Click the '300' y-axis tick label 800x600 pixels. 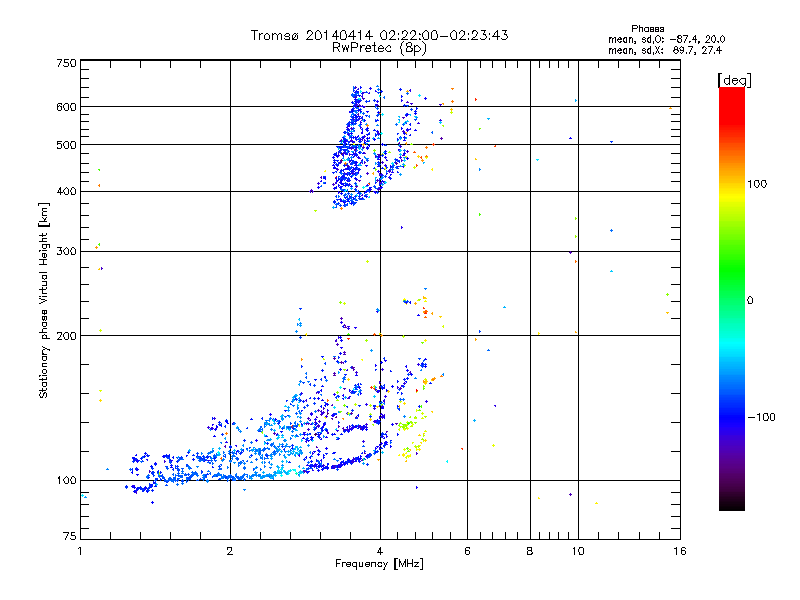67,251
